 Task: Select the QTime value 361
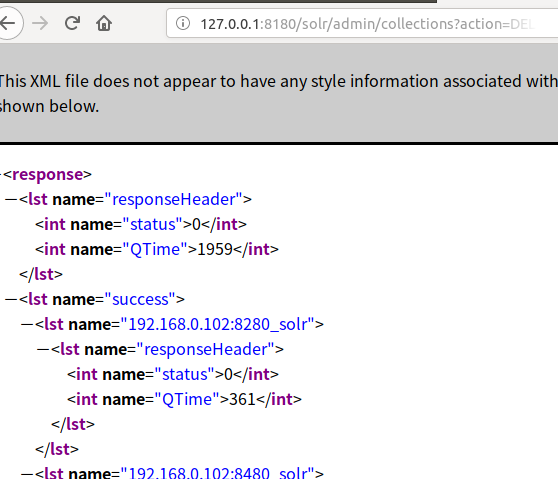coord(242,399)
